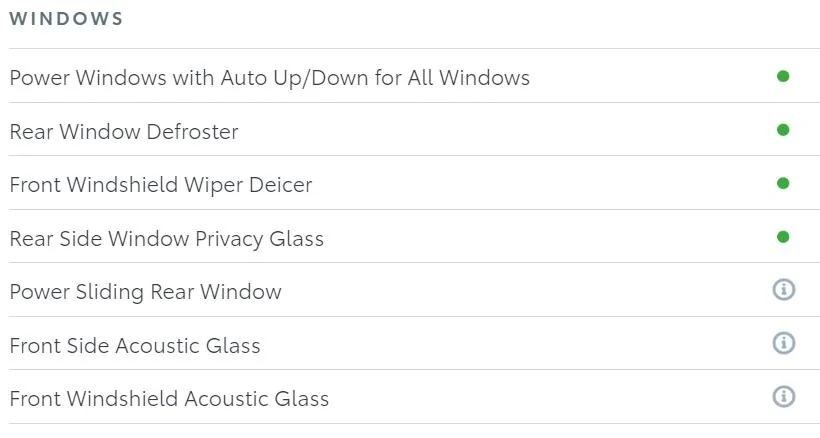
Task: Select the Front Side Acoustic Glass label
Action: tap(135, 345)
